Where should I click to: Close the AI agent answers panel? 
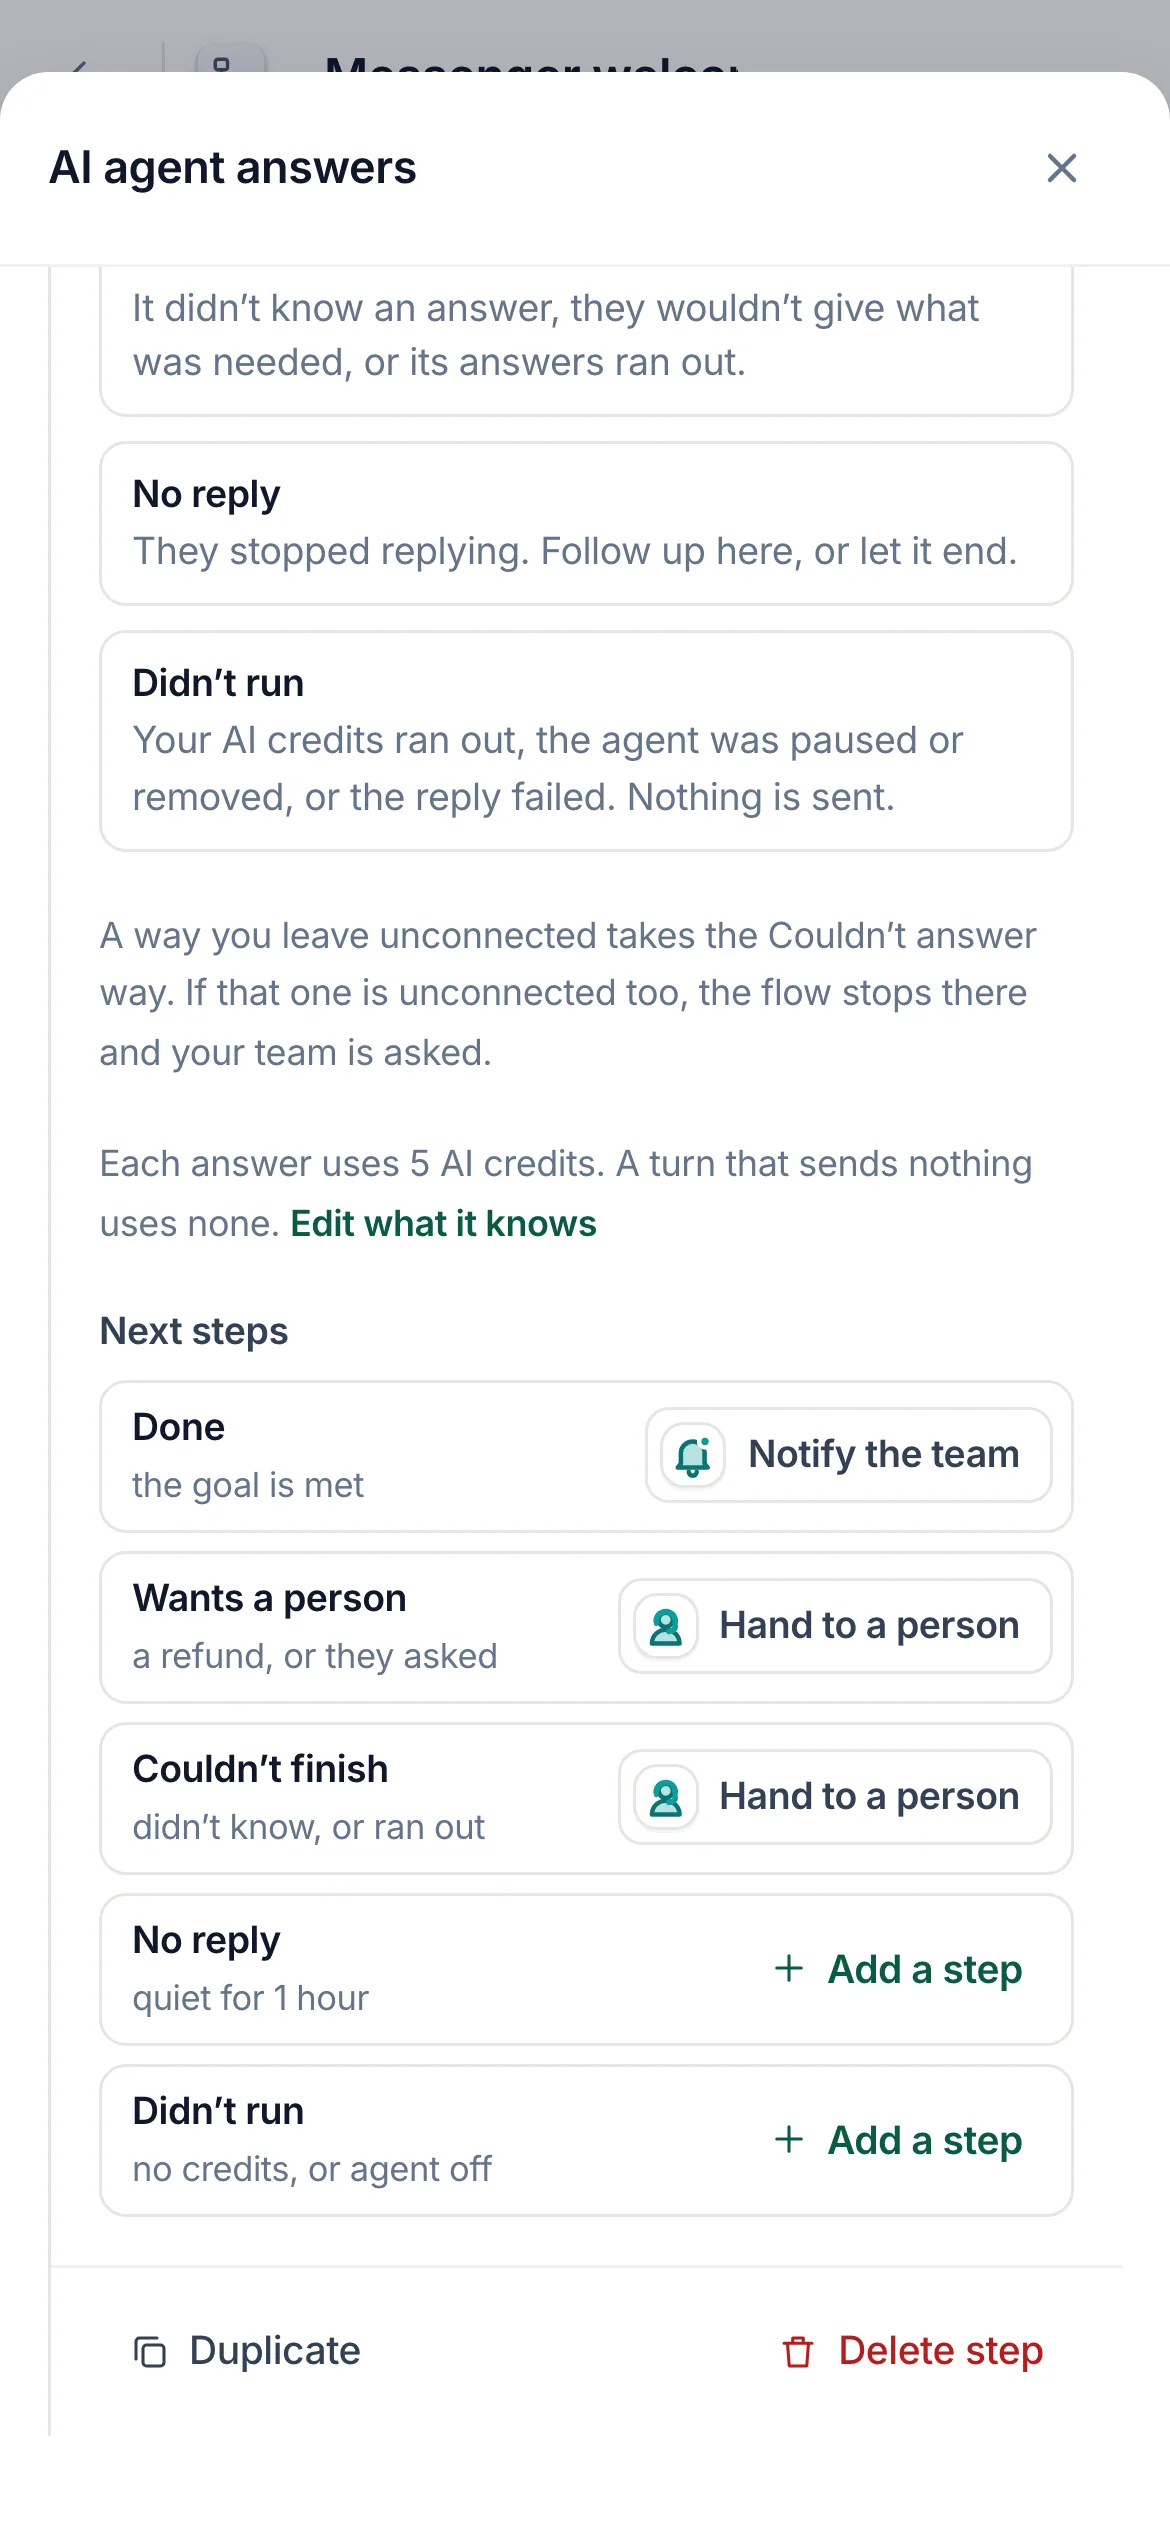coord(1061,168)
